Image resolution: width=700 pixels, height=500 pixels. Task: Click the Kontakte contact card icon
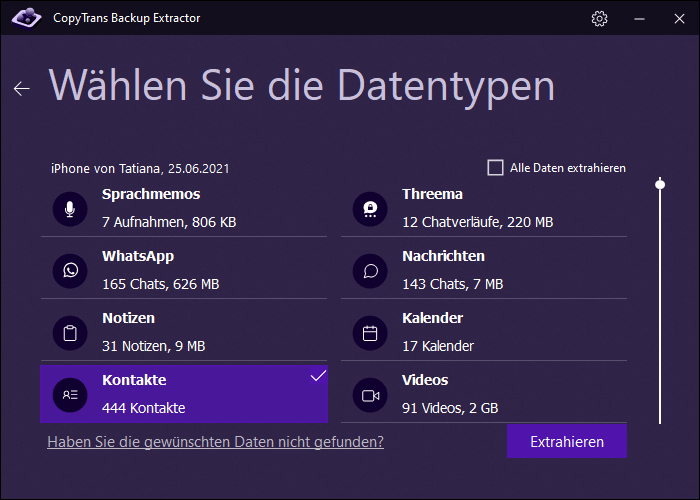(70, 395)
